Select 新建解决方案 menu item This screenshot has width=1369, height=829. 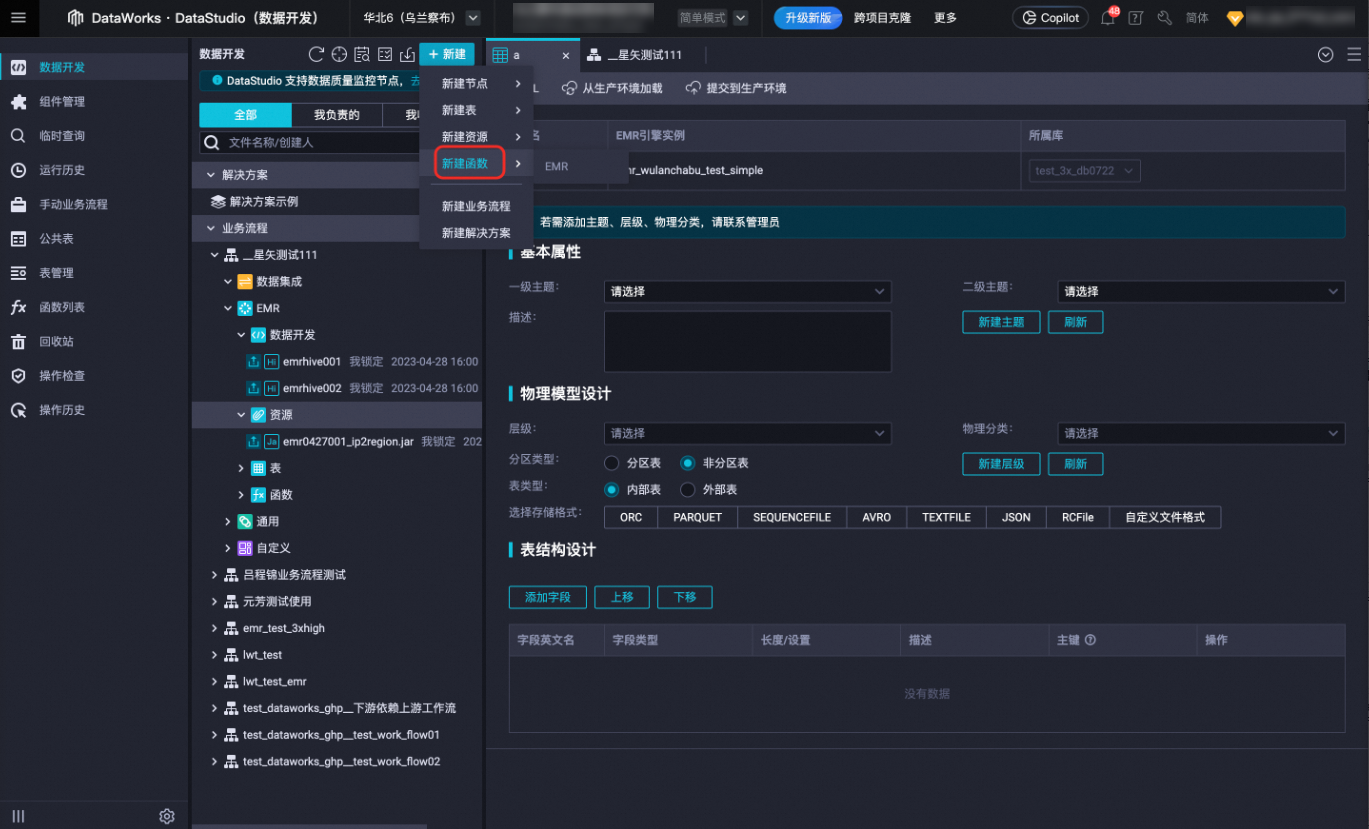tap(476, 233)
